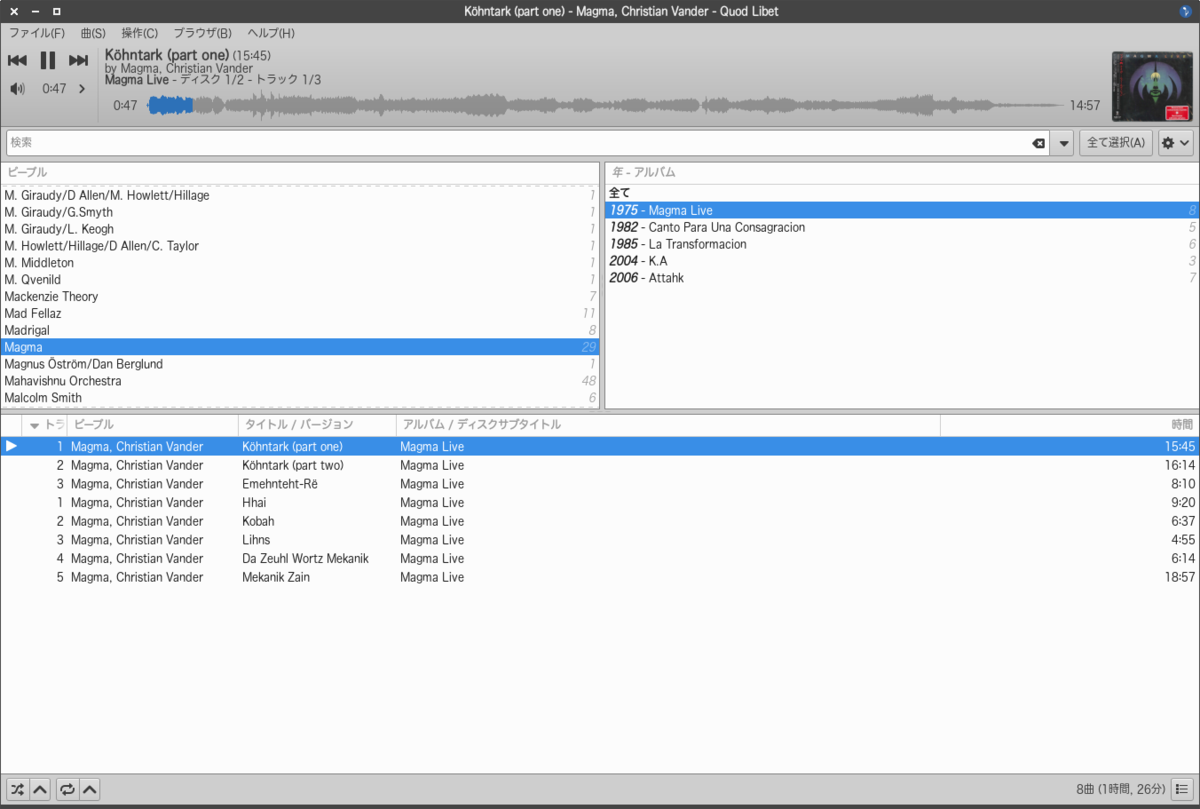Select Magnus Öström/Dan Berglund artist row
Screen dimensions: 1200x809
click(x=300, y=364)
